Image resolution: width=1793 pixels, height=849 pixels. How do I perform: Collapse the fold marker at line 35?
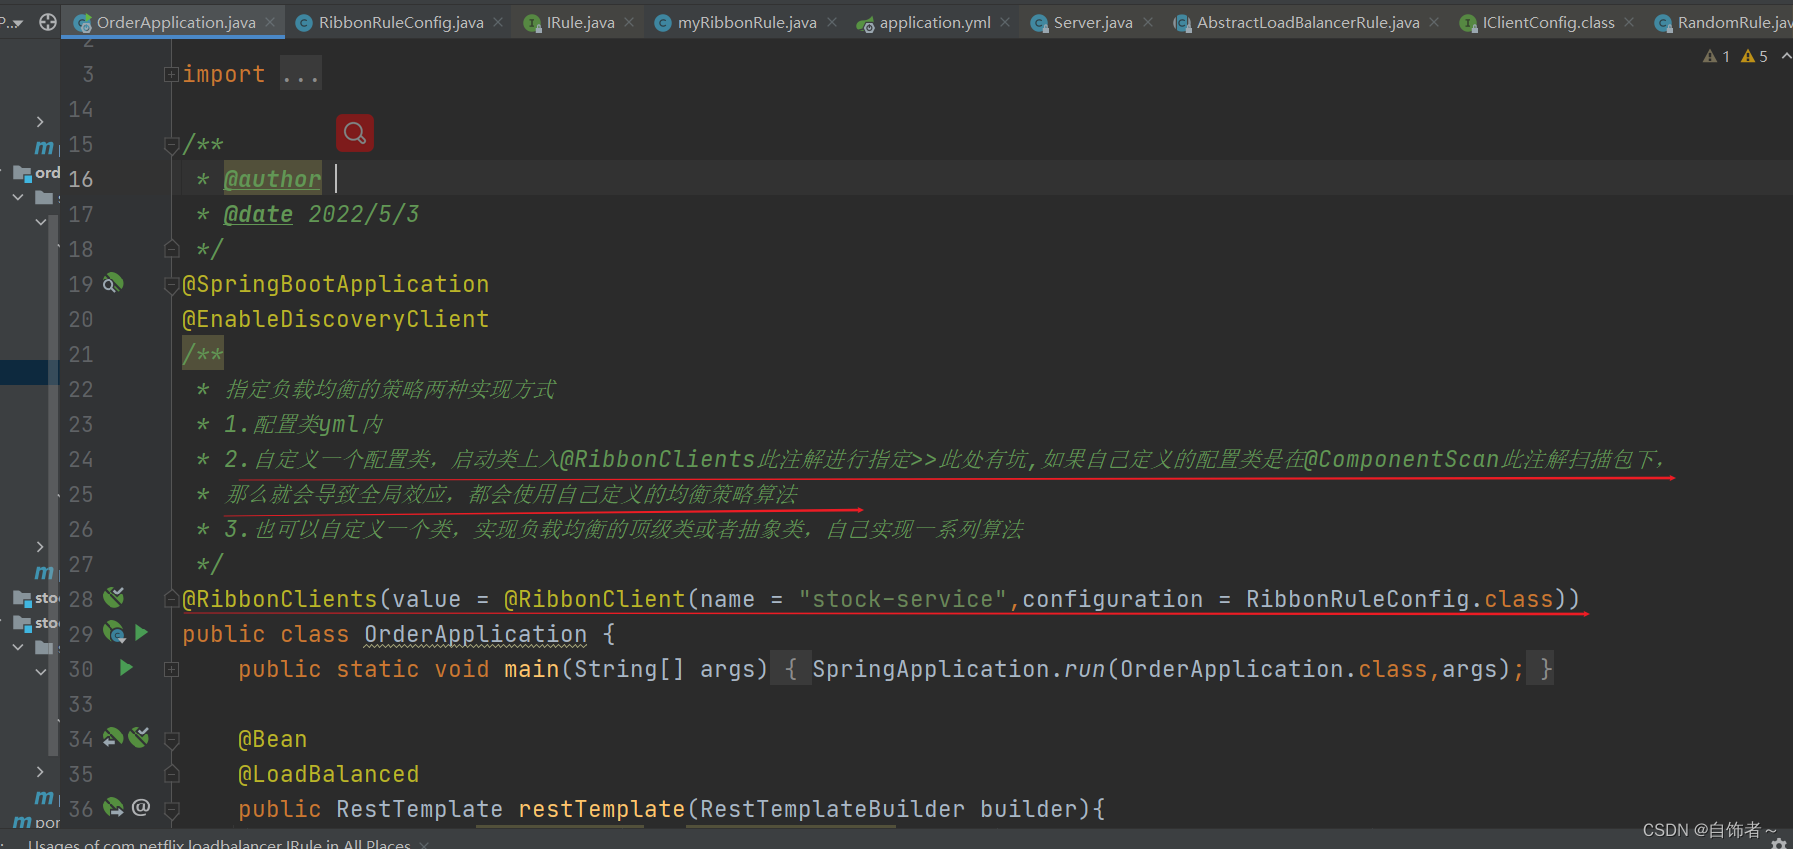coord(171,774)
